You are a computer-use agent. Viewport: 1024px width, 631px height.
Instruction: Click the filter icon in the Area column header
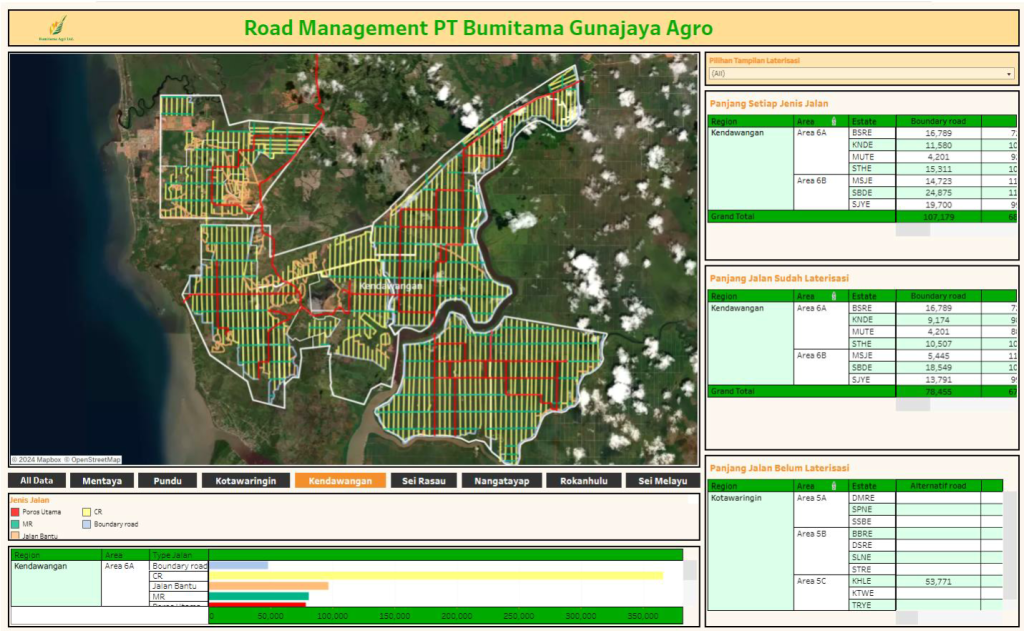(834, 122)
